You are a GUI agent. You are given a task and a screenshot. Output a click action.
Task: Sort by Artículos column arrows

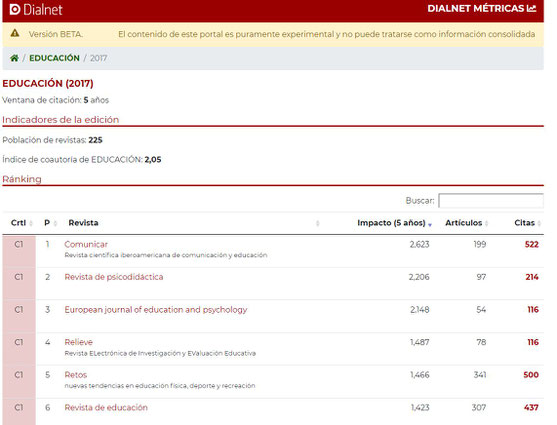(486, 223)
